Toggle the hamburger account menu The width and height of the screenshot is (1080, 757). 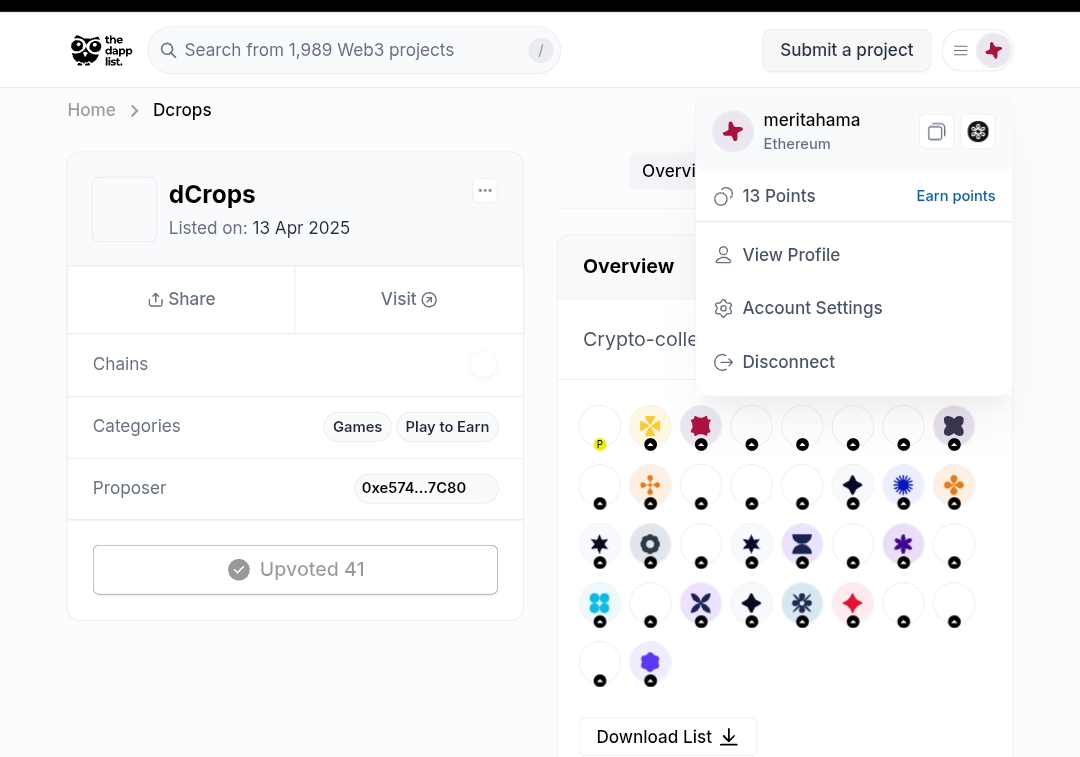point(960,50)
